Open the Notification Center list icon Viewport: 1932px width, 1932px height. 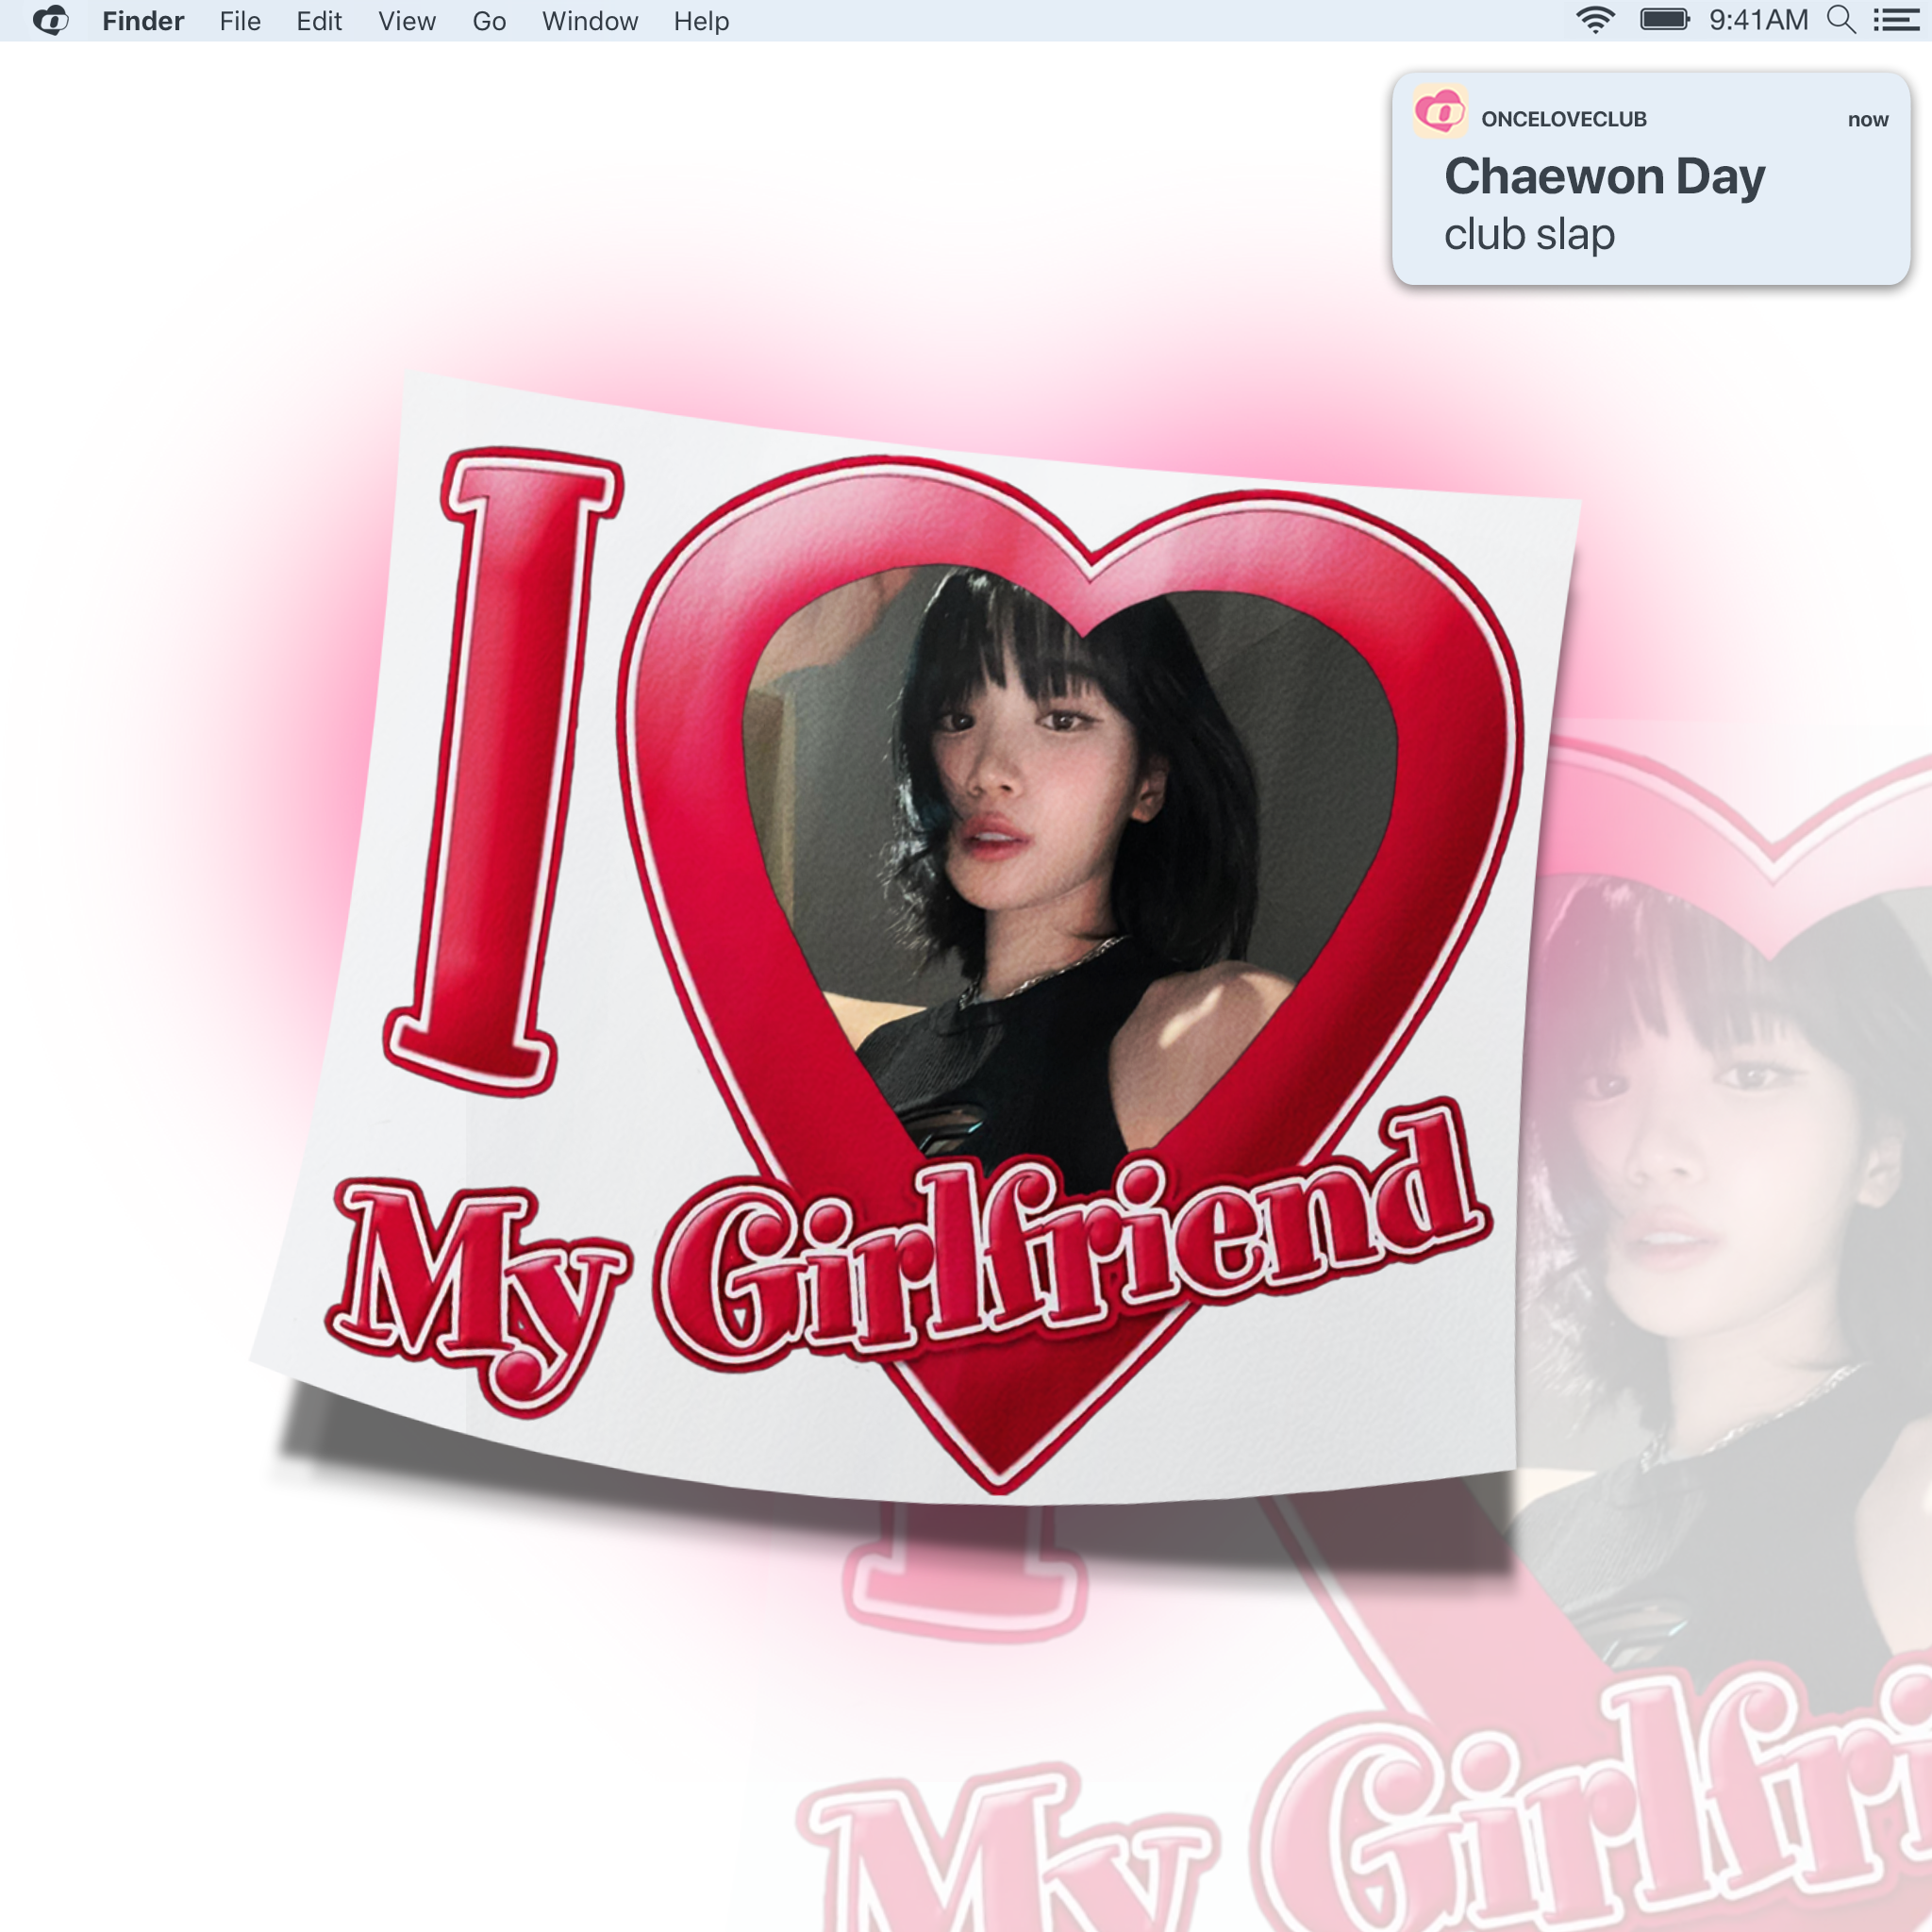tap(1895, 20)
